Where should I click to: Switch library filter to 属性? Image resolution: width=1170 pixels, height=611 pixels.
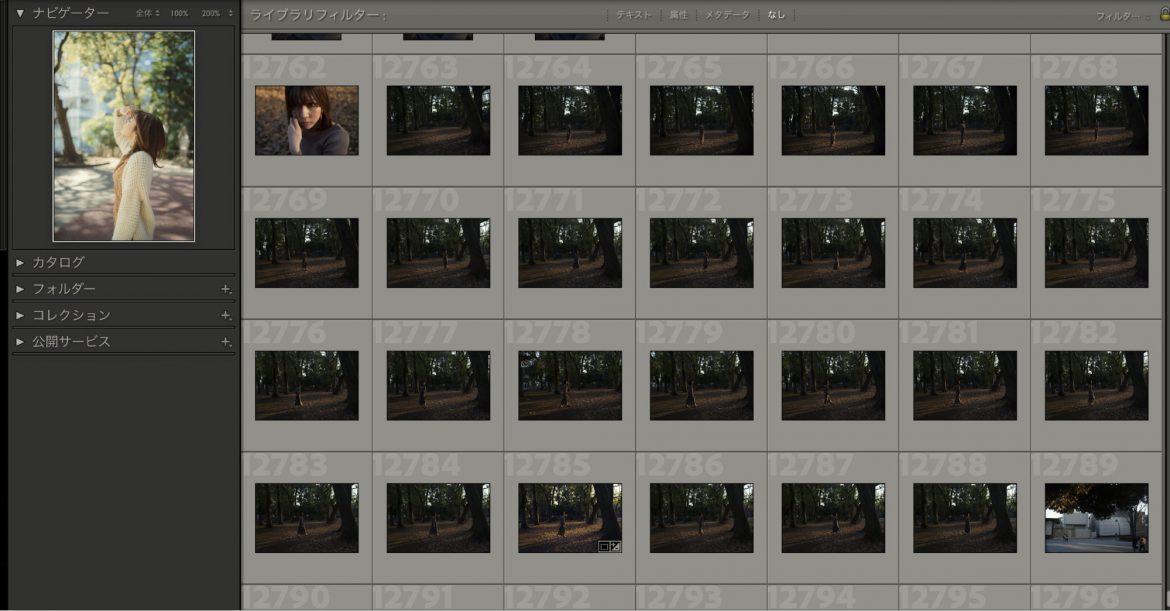(x=678, y=15)
